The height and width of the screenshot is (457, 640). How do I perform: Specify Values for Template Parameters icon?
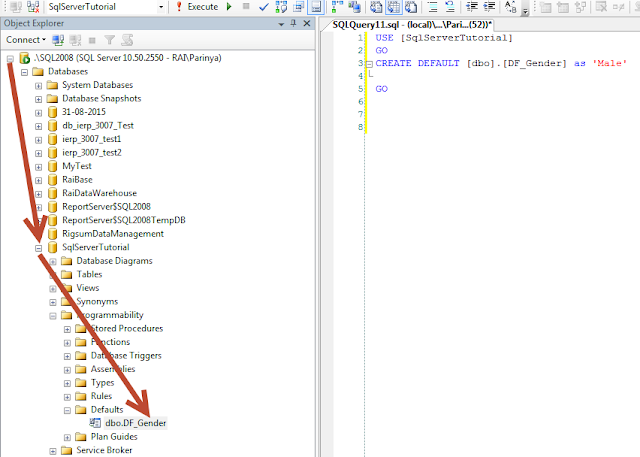click(511, 7)
